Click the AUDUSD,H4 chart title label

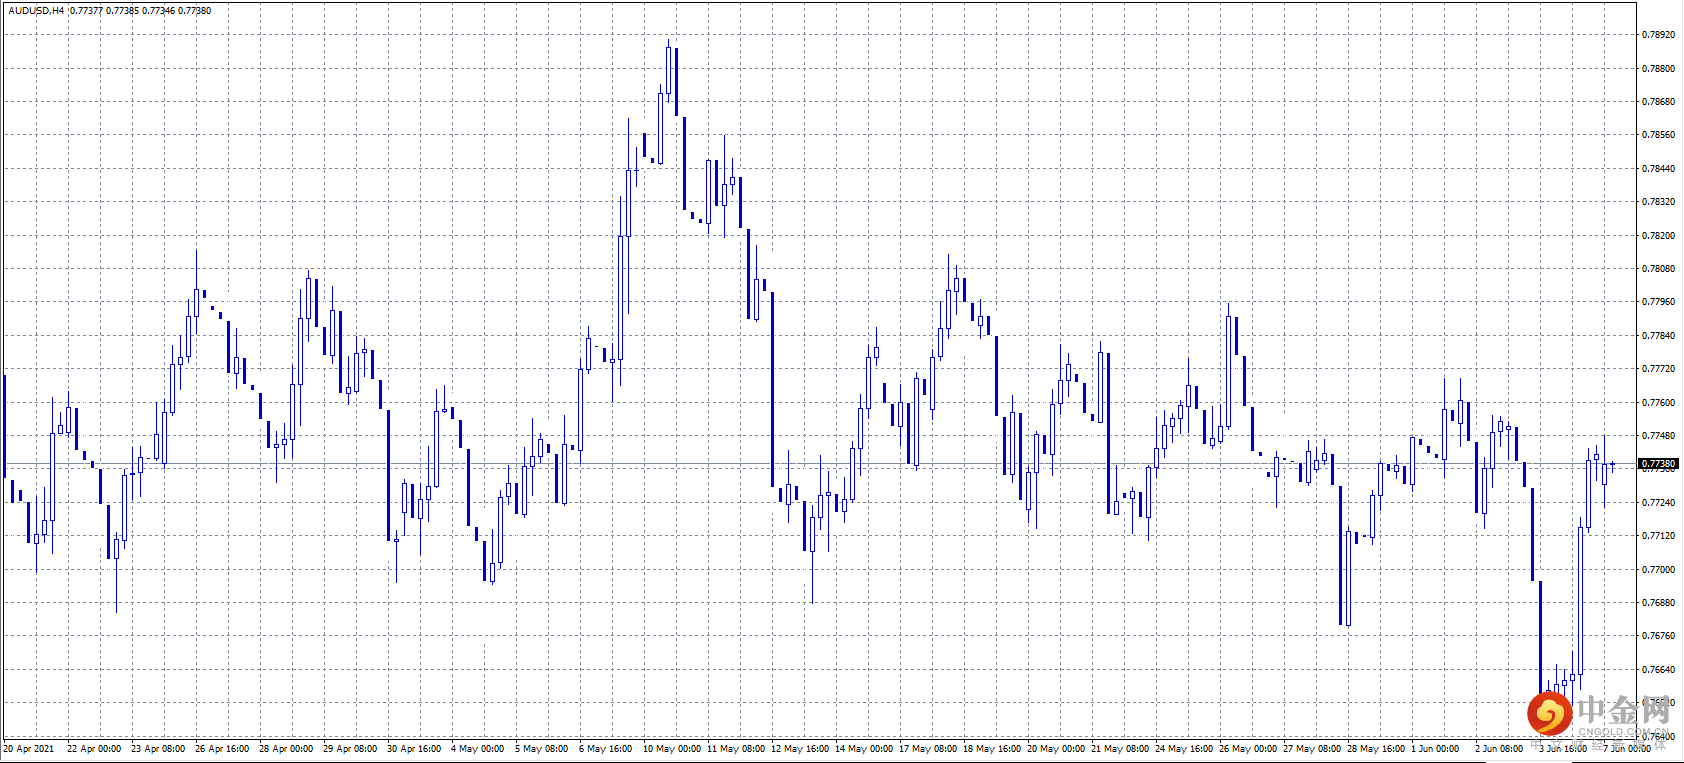pos(36,10)
